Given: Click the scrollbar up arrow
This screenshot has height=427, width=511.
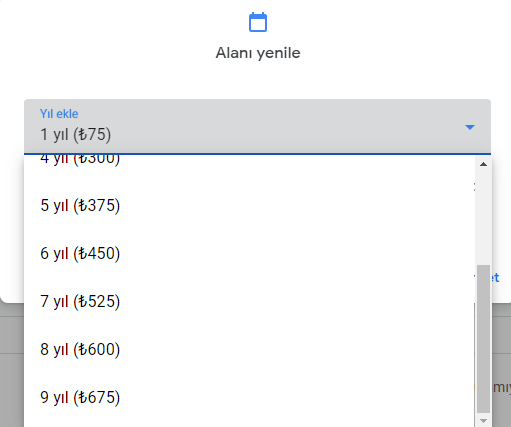Looking at the screenshot, I should [x=483, y=164].
